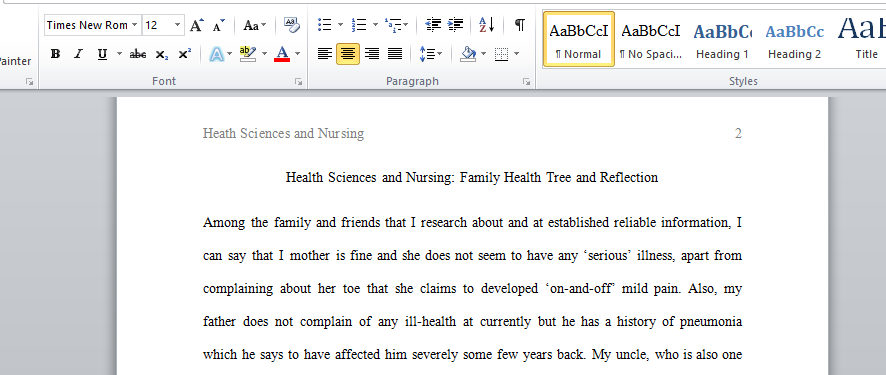
Task: Open the font color dropdown arrow
Action: [298, 54]
